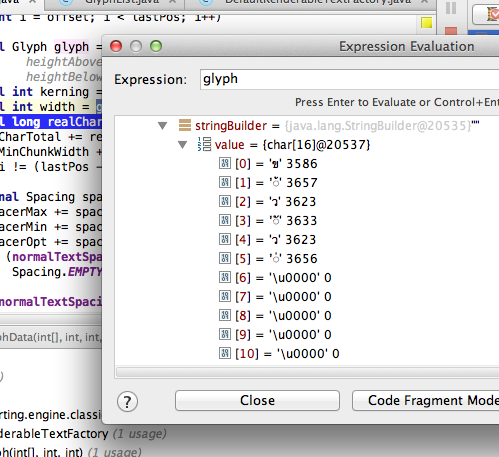Select row [3] with value 3633
The width and height of the screenshot is (499, 457).
pos(268,221)
